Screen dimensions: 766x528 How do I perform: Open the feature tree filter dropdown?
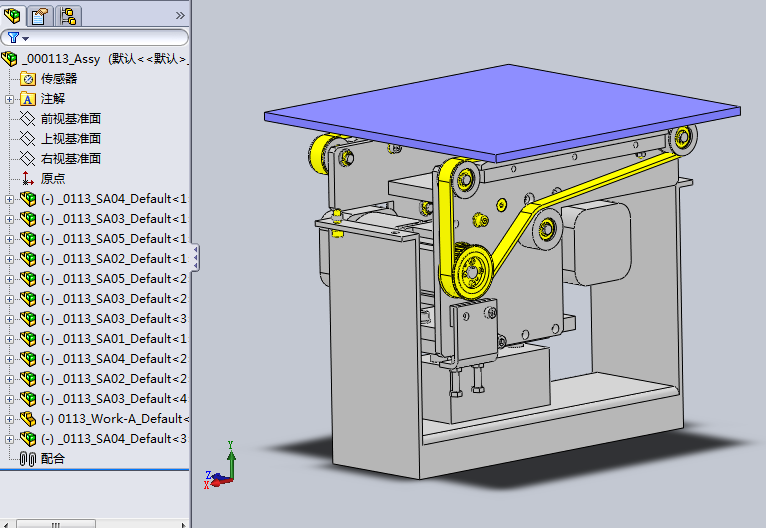(18, 38)
